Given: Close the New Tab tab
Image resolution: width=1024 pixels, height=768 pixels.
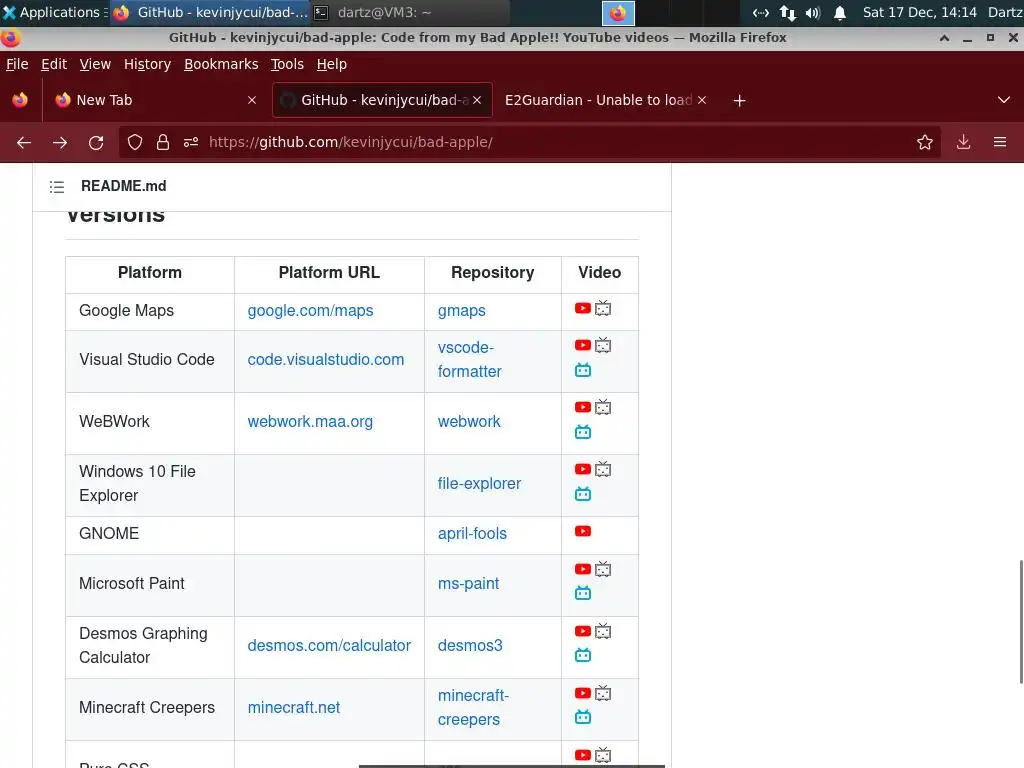Looking at the screenshot, I should 252,100.
